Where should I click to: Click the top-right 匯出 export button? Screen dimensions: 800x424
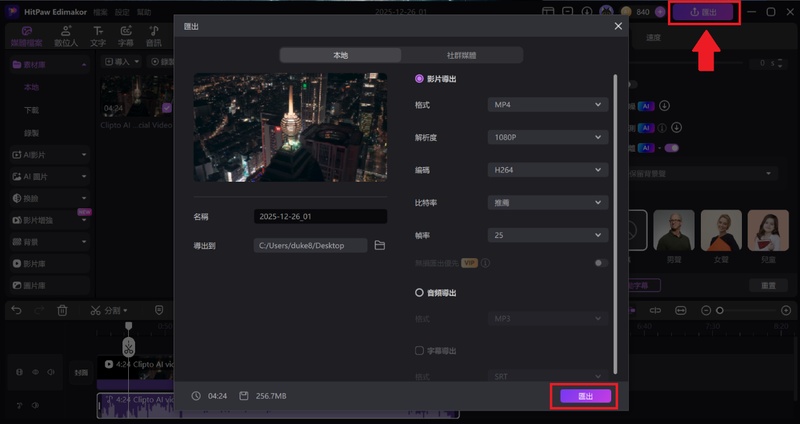704,12
